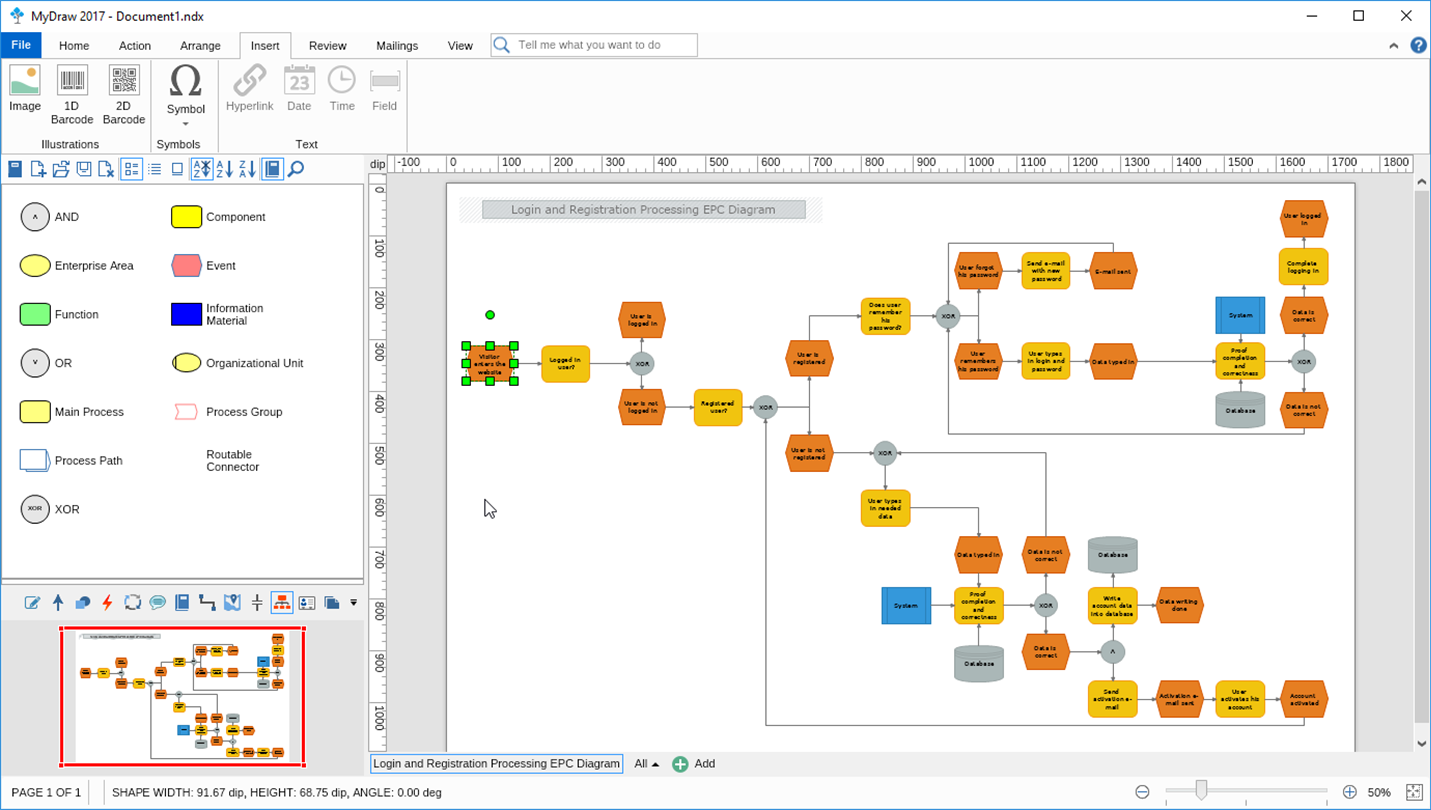Click the pencil edit icon in lower toolbar
This screenshot has height=810, width=1431.
pos(33,602)
